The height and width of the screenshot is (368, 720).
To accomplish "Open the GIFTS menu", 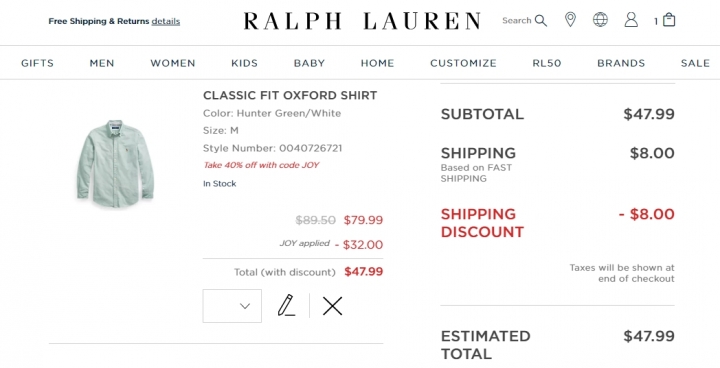I will (x=37, y=63).
